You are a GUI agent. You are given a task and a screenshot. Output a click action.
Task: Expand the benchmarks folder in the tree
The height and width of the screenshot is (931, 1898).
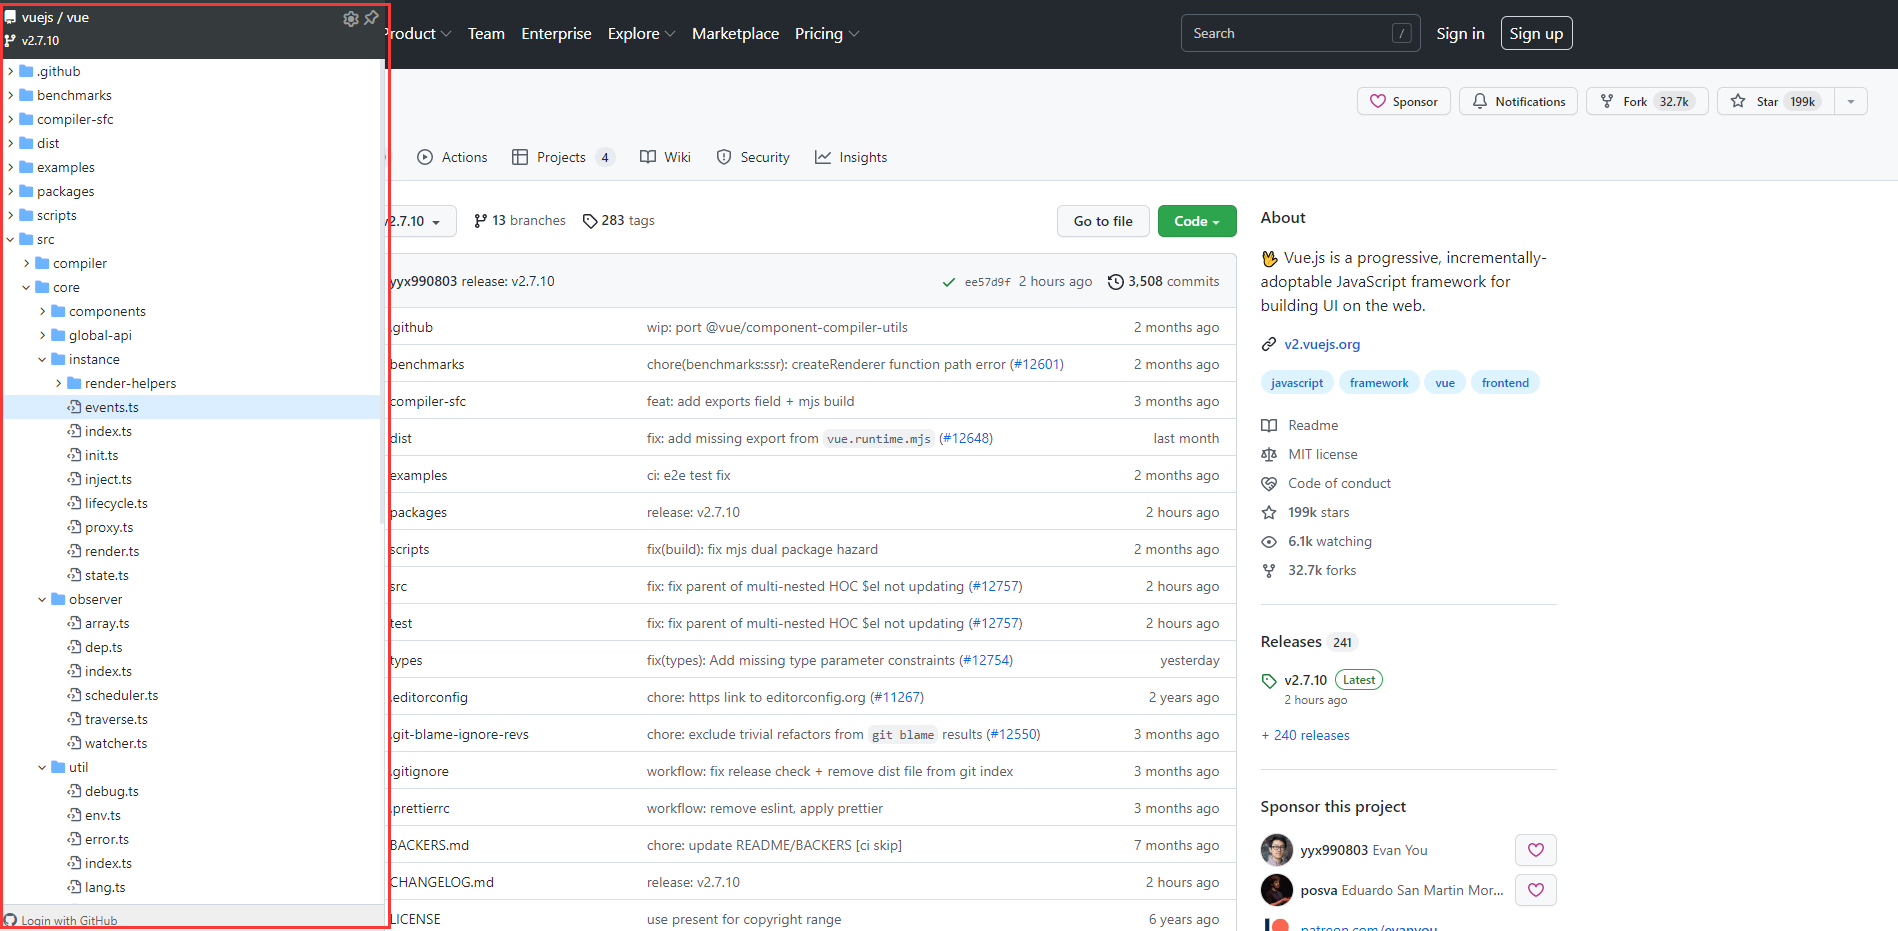[11, 95]
